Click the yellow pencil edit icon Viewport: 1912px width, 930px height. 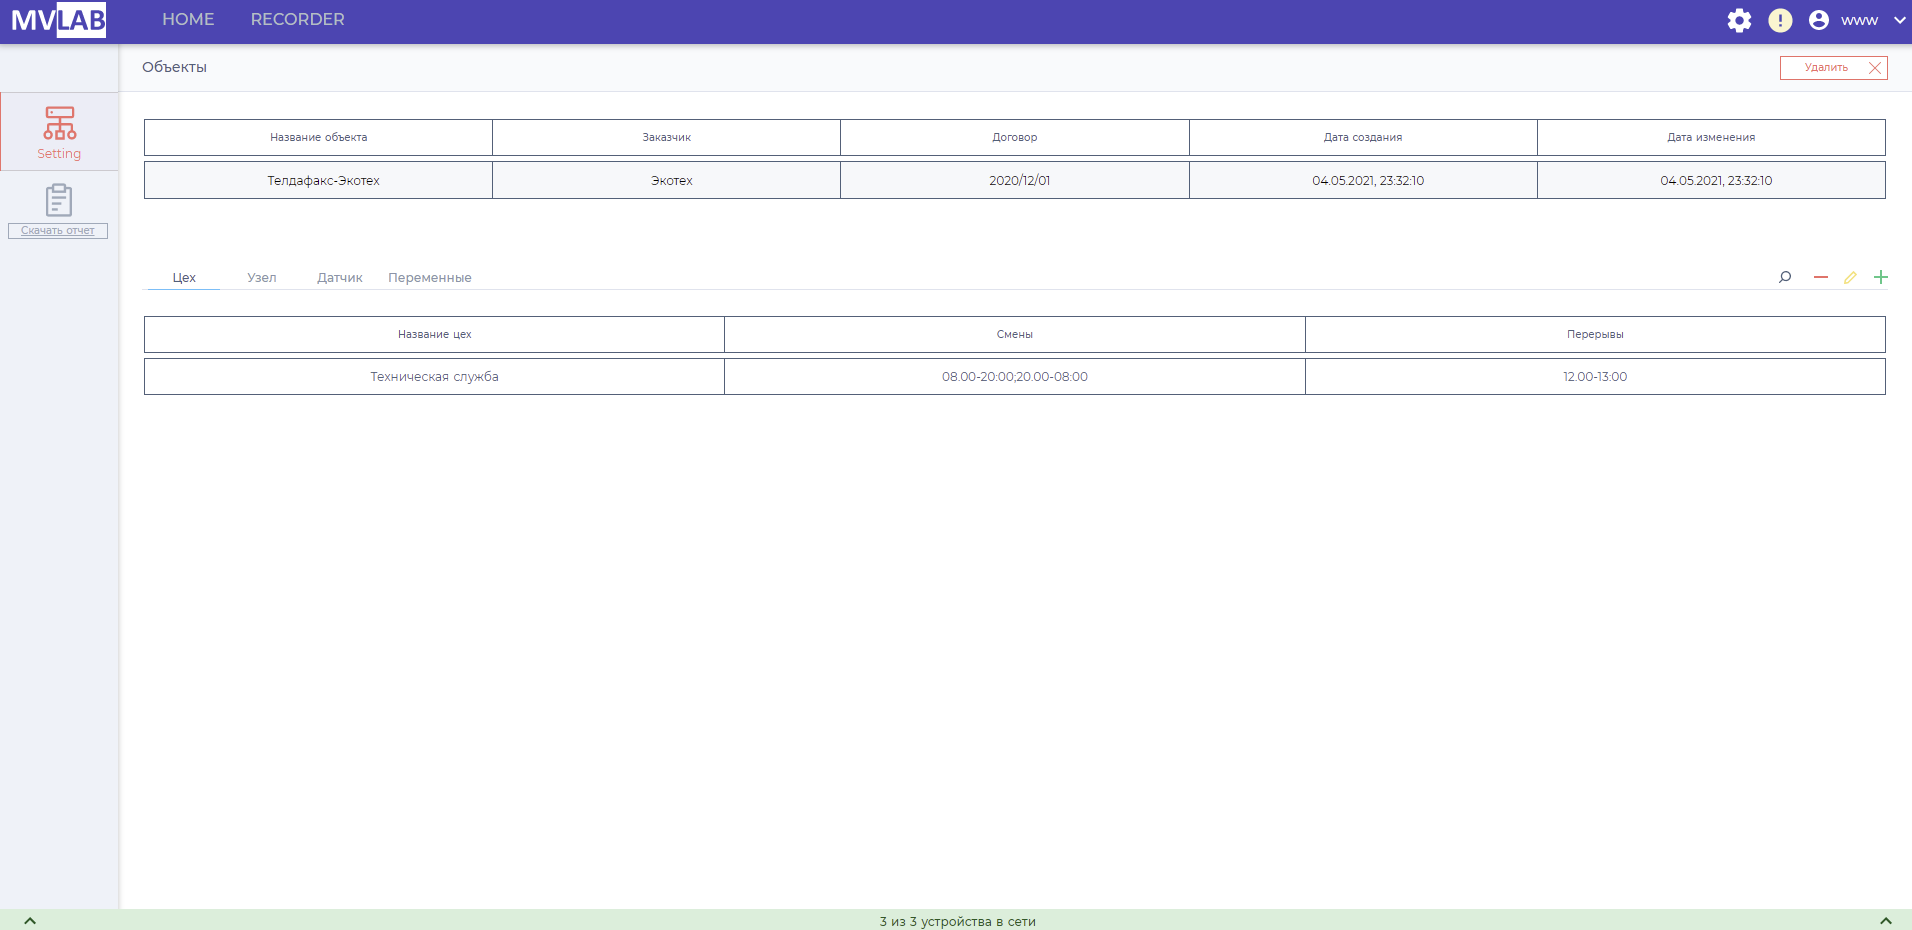(x=1850, y=277)
